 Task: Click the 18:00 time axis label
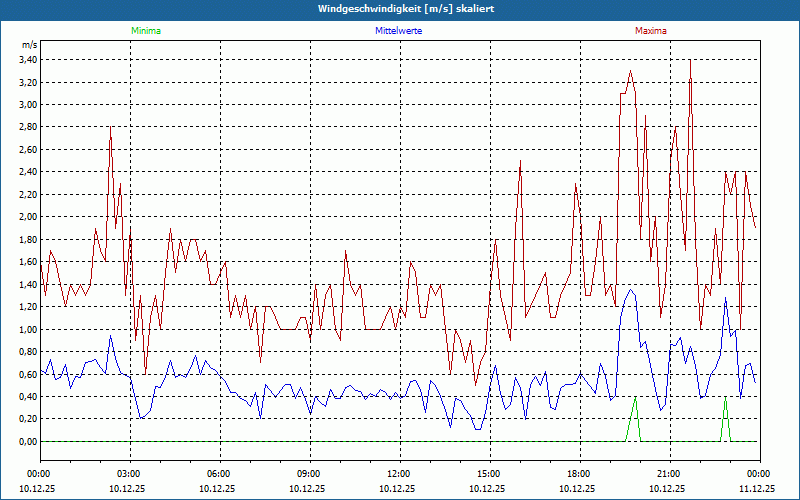577,474
